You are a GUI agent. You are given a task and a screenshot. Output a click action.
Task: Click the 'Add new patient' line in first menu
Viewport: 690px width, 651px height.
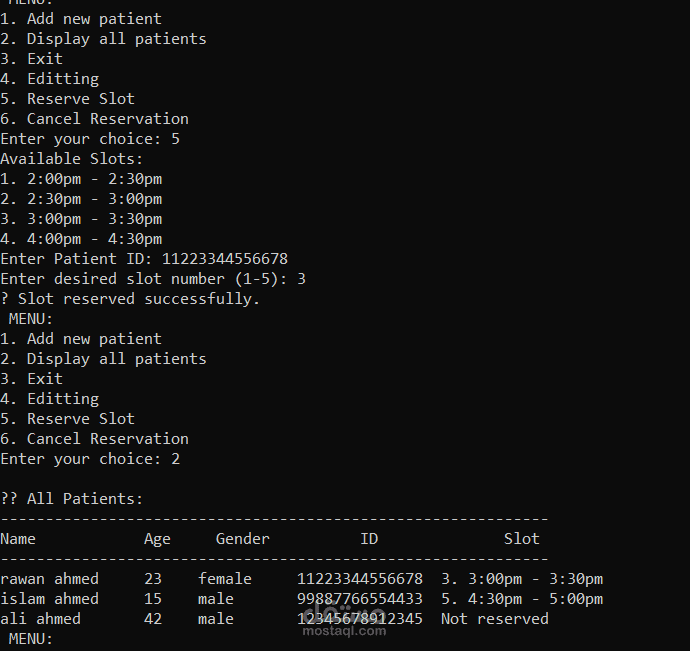(x=81, y=19)
